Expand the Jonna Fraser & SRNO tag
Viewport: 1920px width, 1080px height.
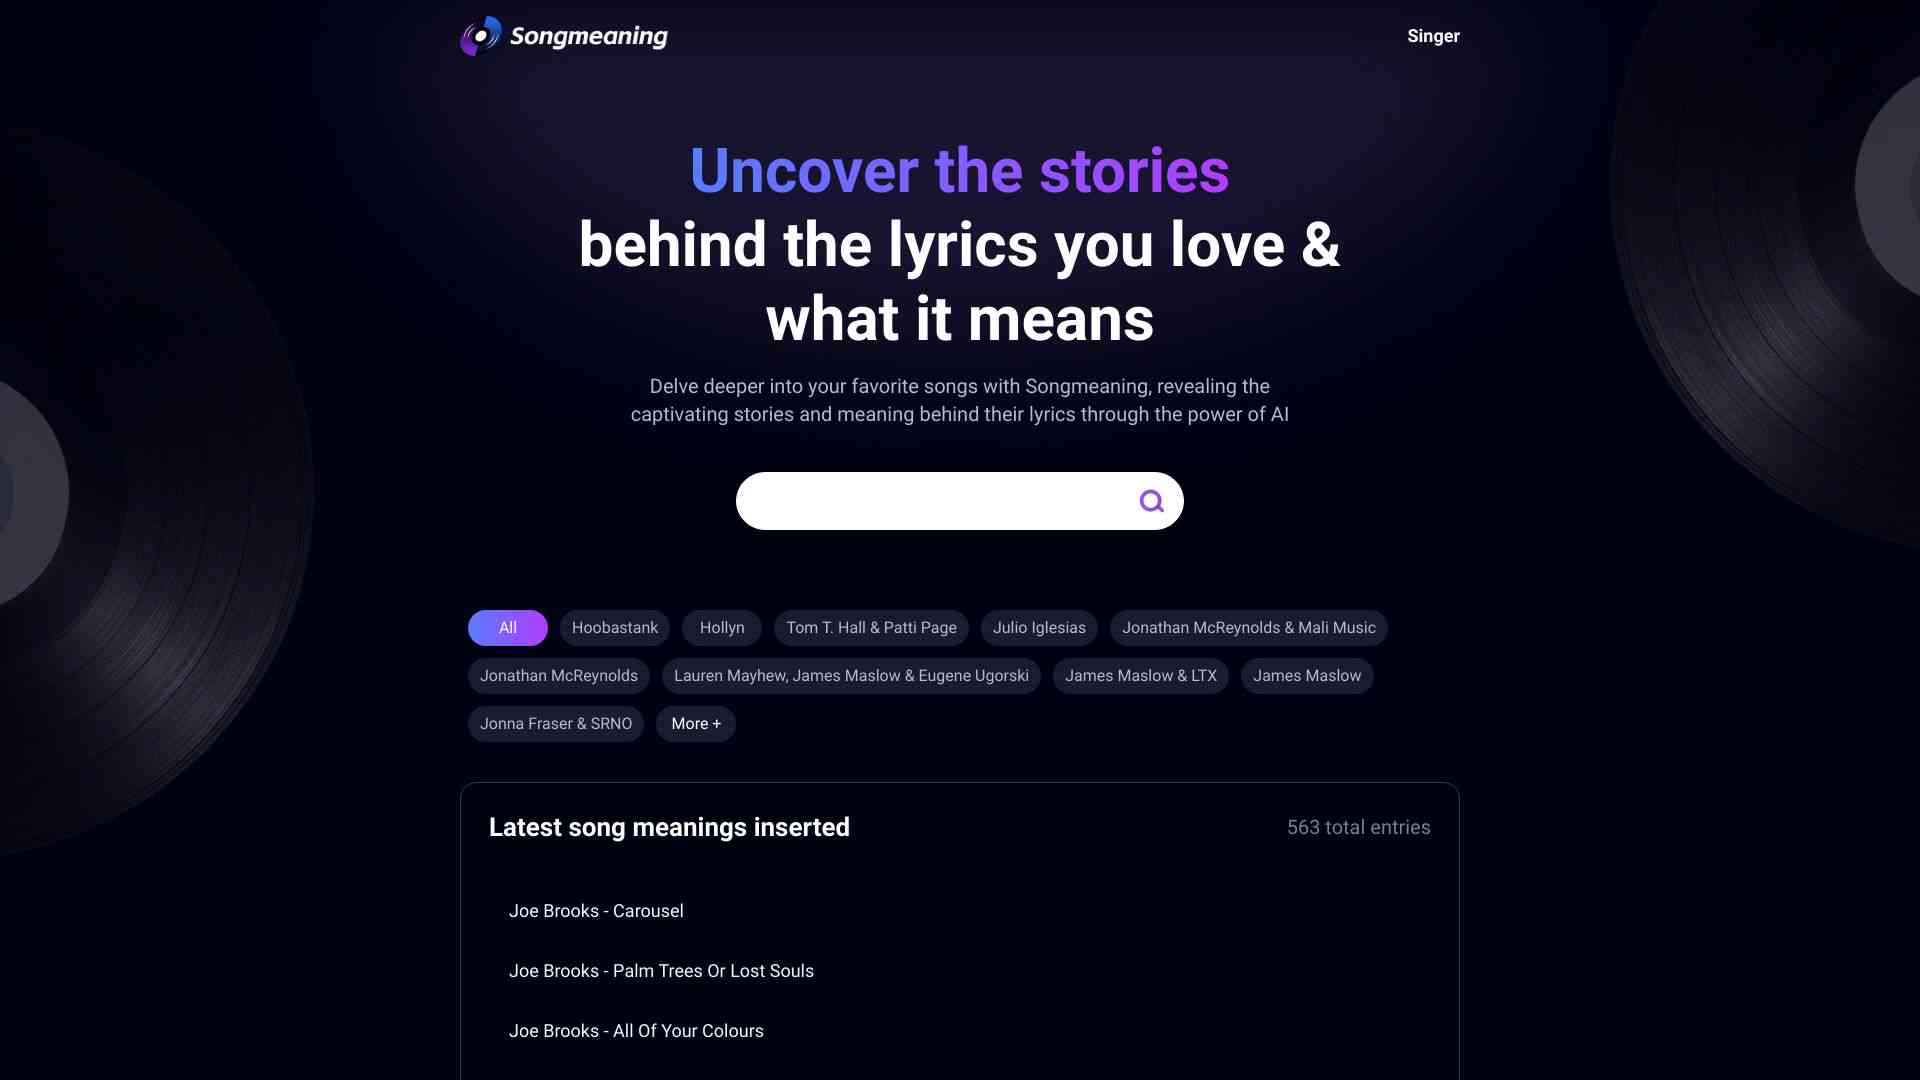pos(555,724)
